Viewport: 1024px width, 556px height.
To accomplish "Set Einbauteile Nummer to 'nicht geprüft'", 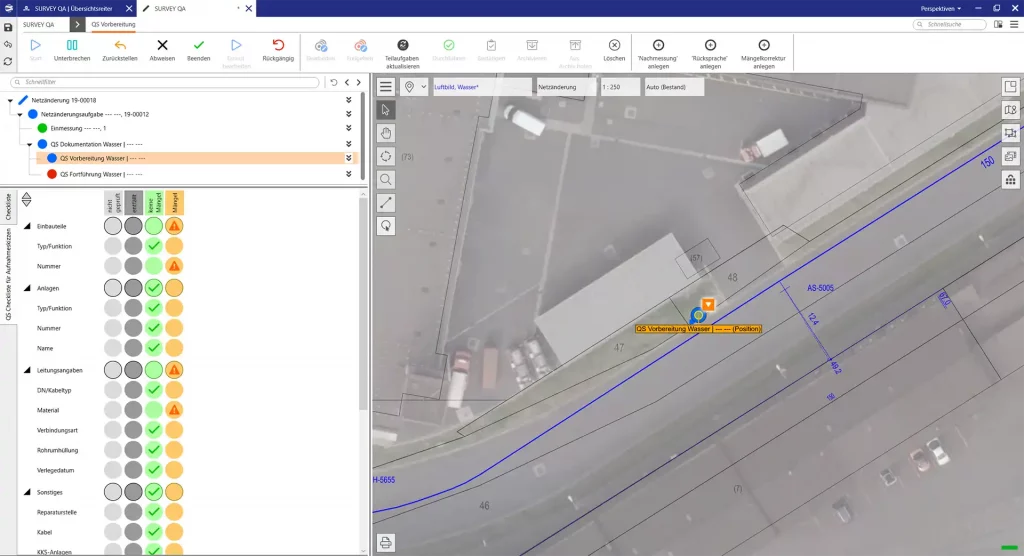I will click(113, 267).
